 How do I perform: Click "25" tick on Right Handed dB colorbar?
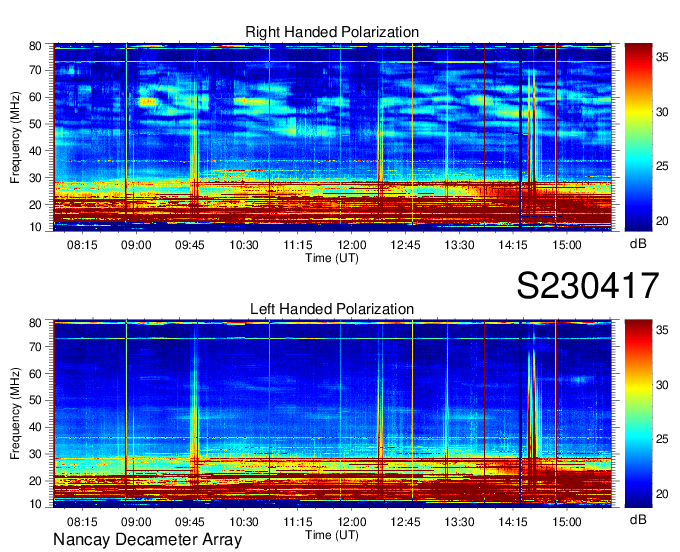click(662, 167)
